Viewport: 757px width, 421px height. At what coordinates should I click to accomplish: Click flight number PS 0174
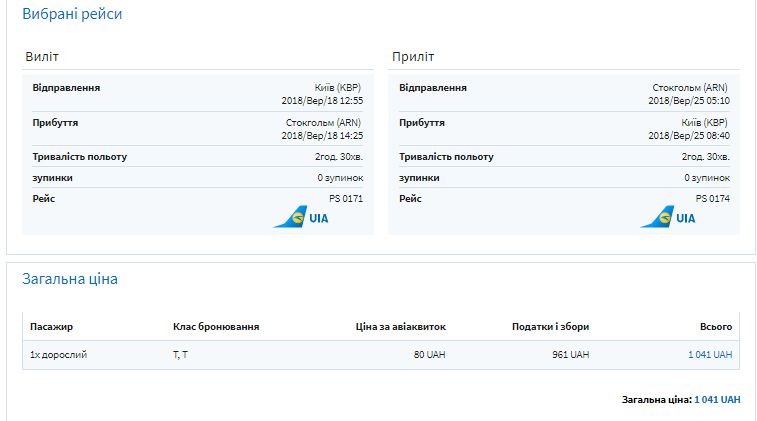(713, 199)
